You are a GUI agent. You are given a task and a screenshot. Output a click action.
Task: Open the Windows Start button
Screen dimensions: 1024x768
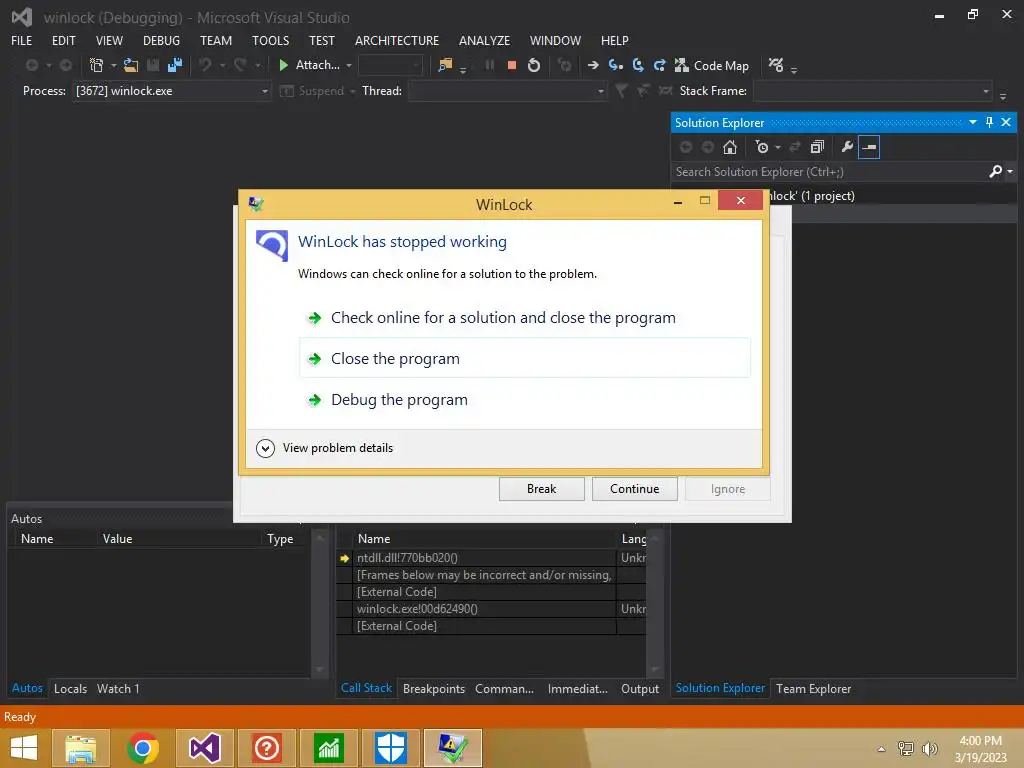(24, 748)
